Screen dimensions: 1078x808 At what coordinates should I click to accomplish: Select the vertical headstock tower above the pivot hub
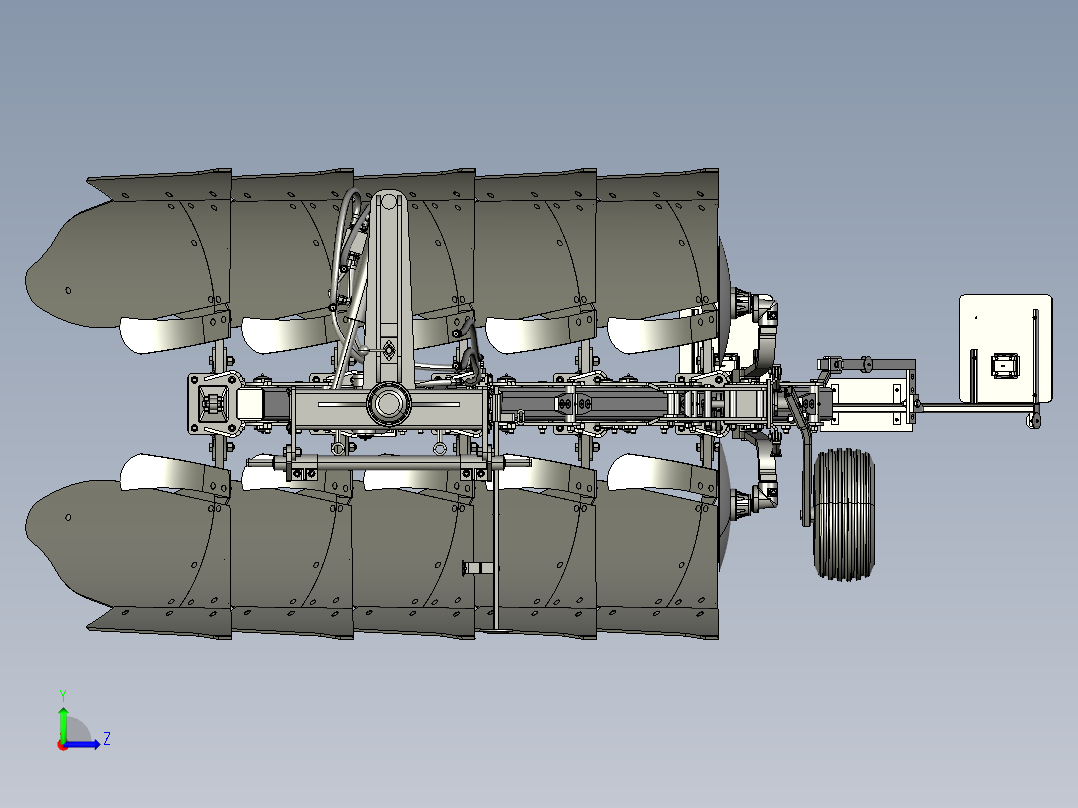click(x=388, y=289)
